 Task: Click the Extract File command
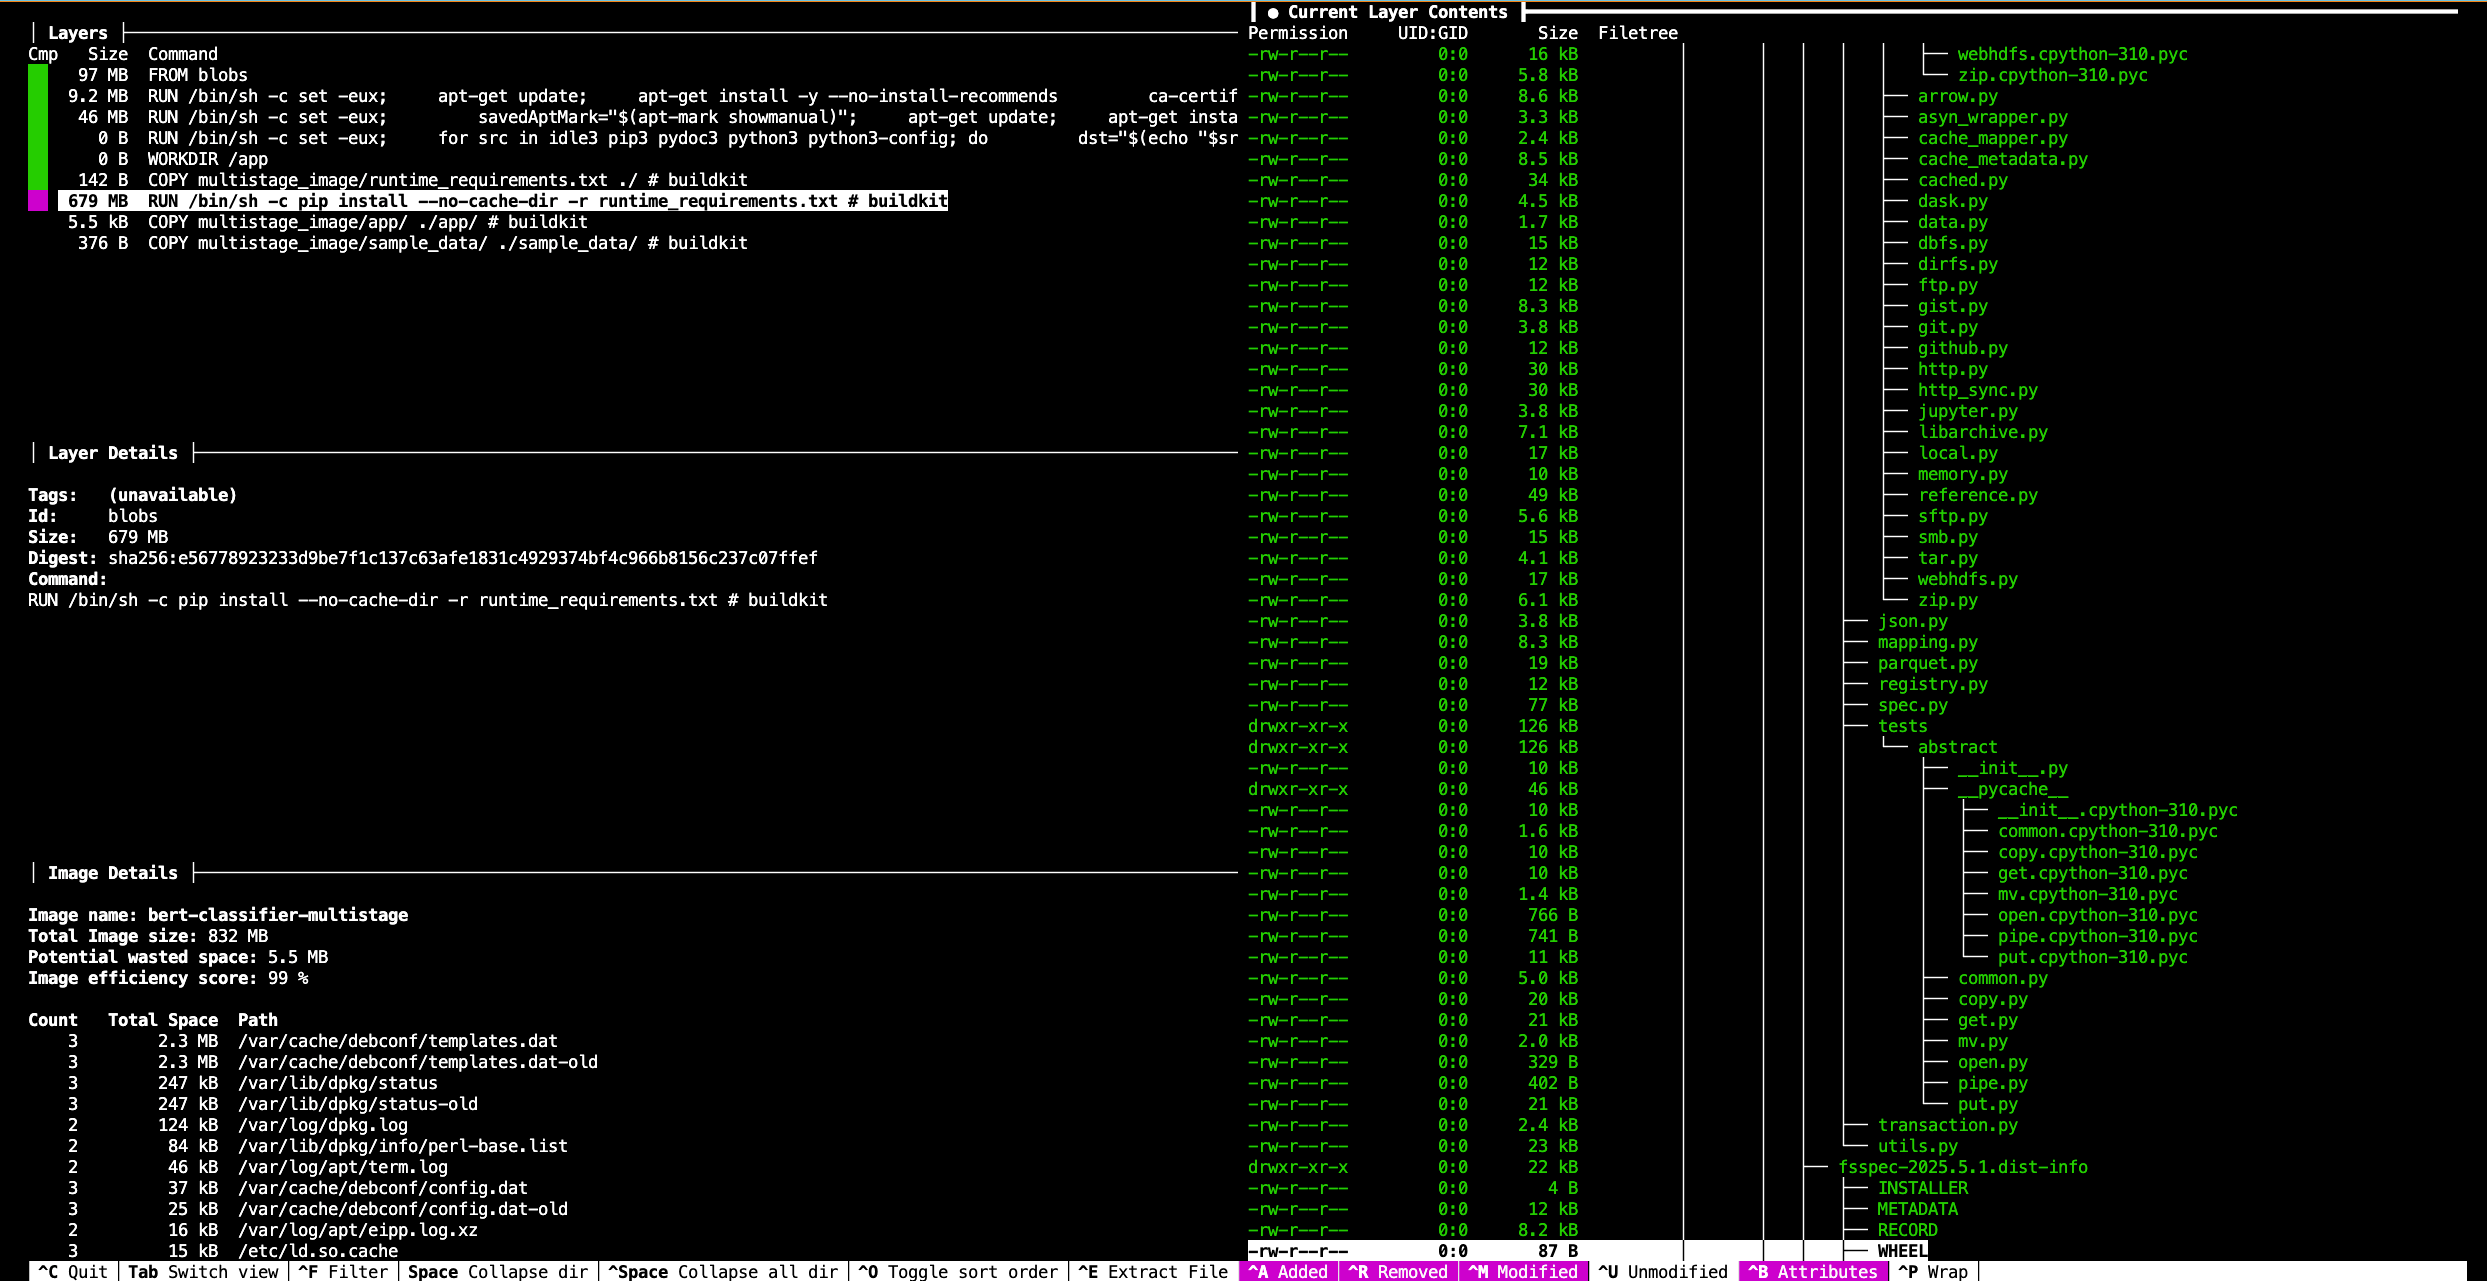tap(1153, 1271)
